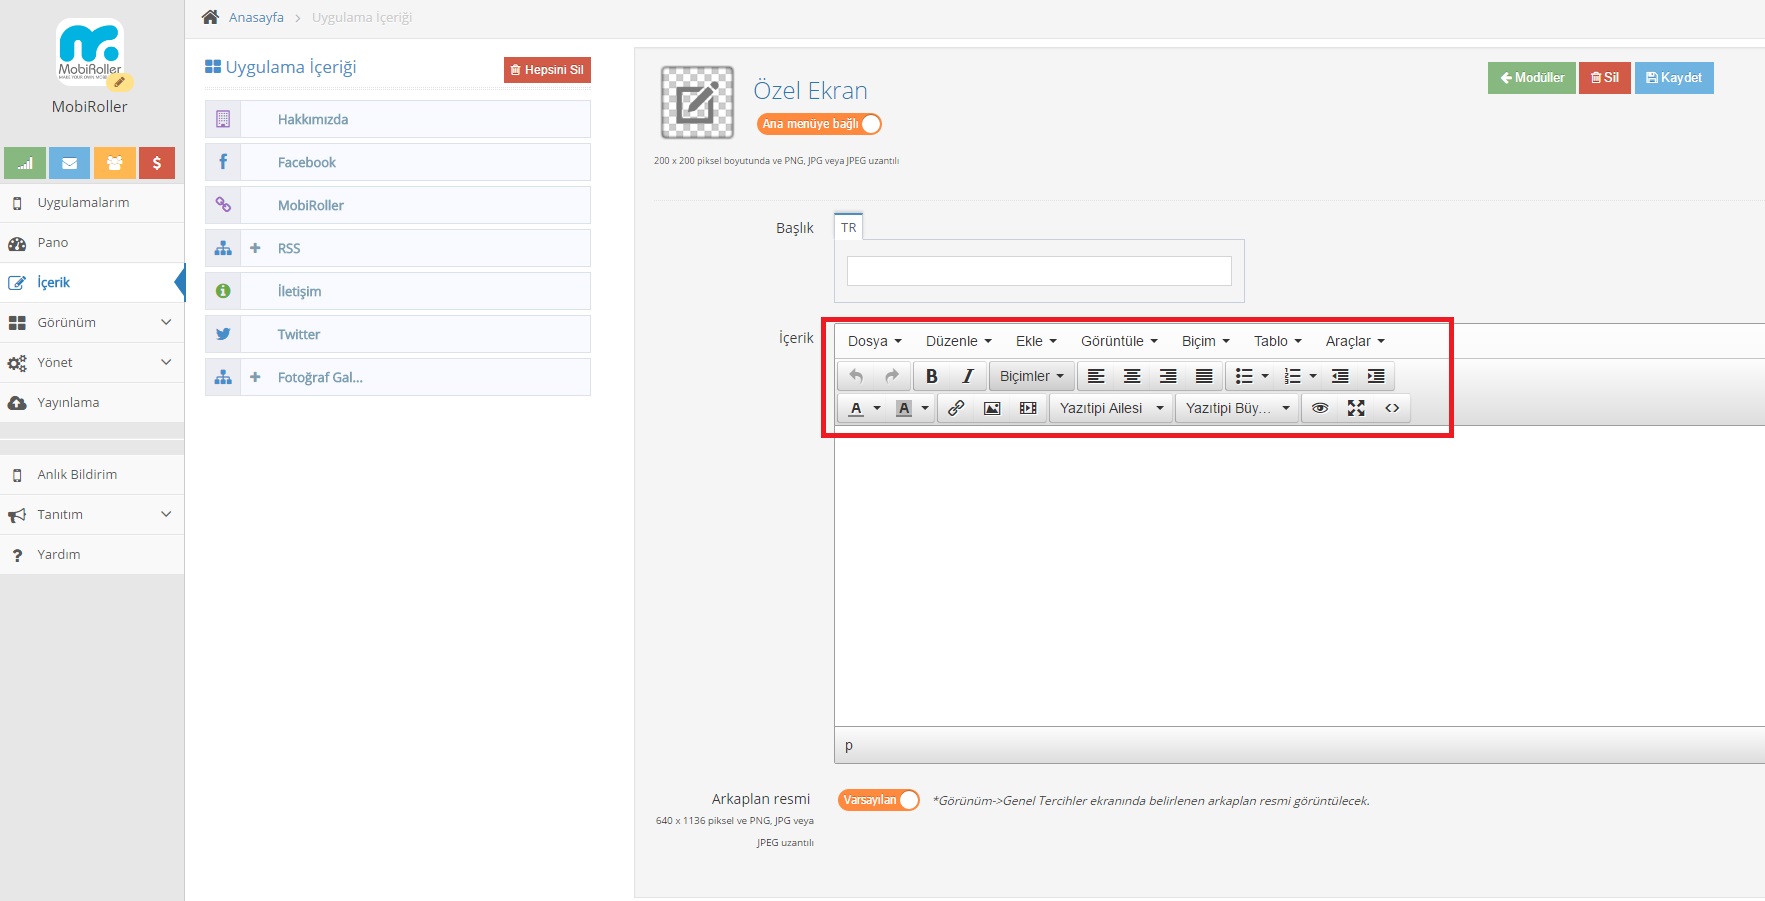
Task: Open the numbered list style dropdown
Action: click(x=1313, y=376)
